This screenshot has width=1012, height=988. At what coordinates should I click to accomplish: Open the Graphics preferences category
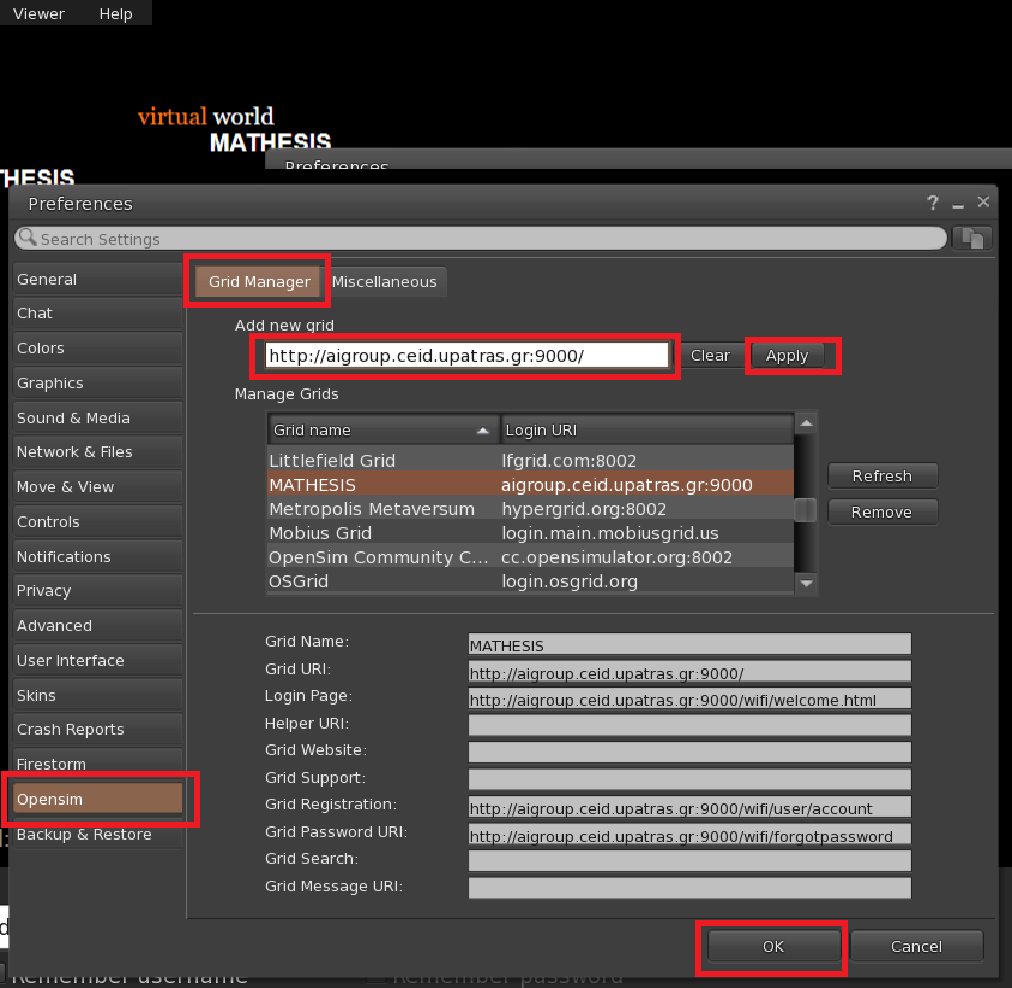(97, 383)
